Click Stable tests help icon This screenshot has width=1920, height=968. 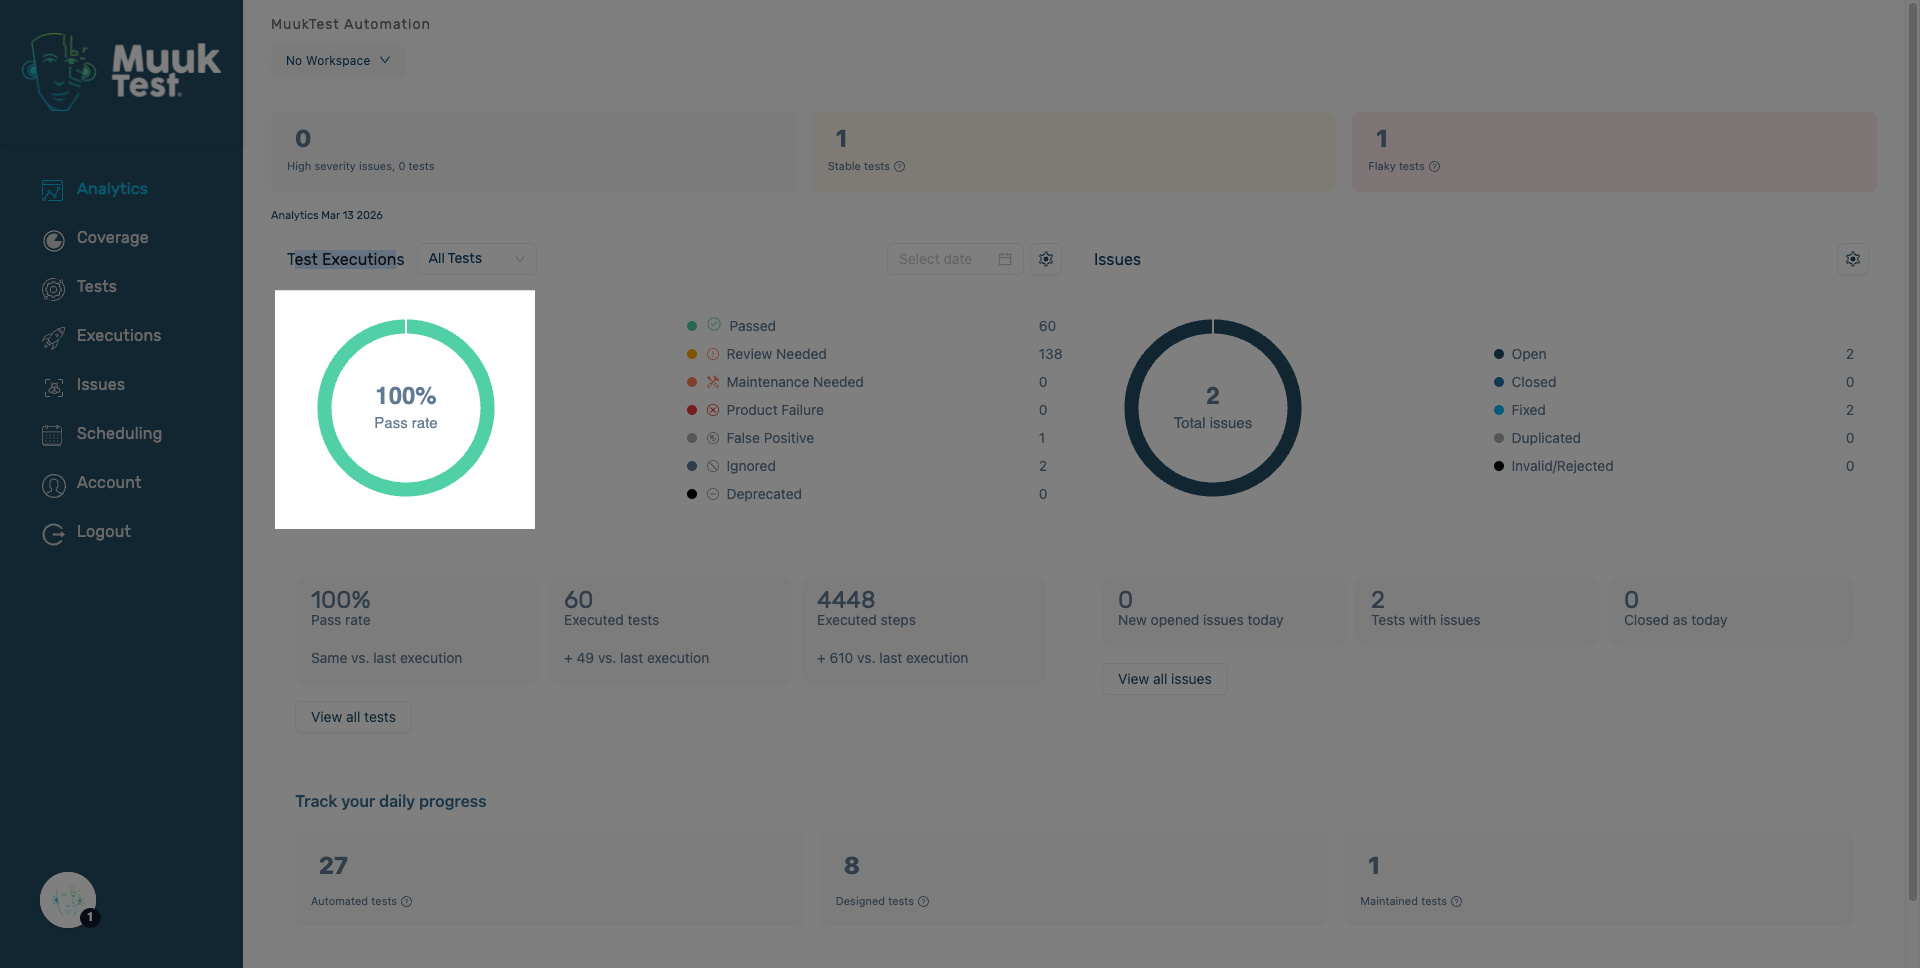tap(899, 167)
